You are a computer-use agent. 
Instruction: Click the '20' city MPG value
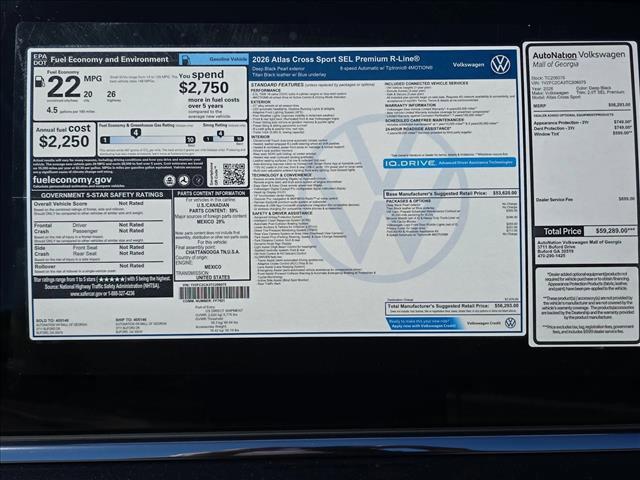pos(88,94)
